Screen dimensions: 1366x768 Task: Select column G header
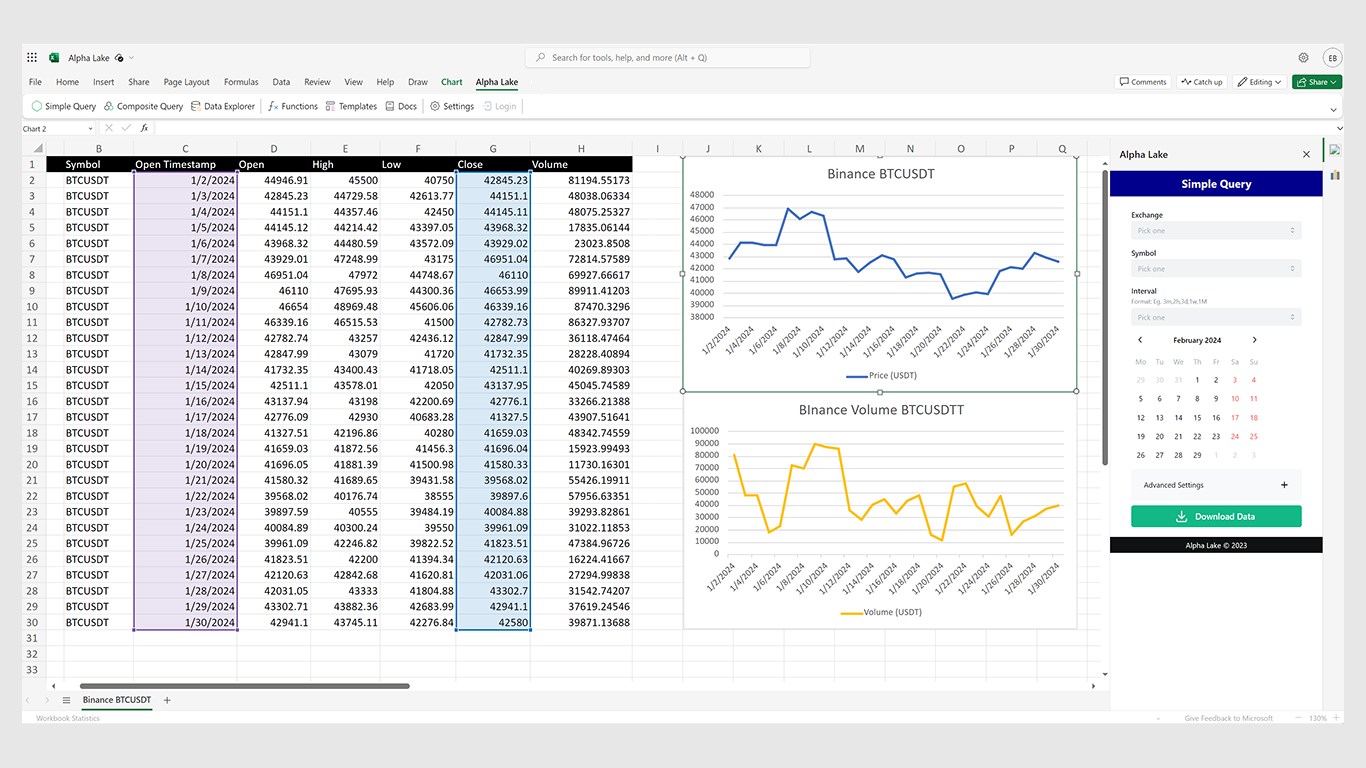pyautogui.click(x=493, y=149)
